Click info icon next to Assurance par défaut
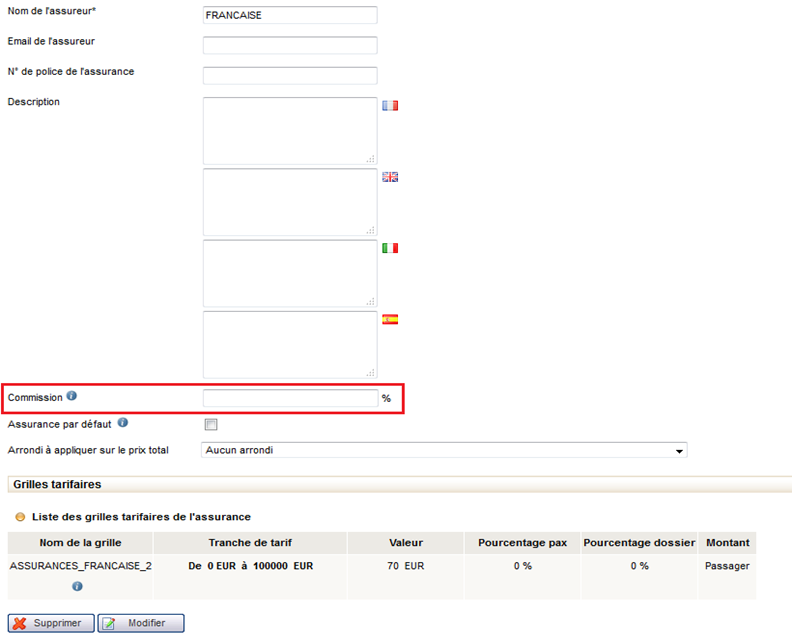The image size is (792, 637). click(x=123, y=423)
